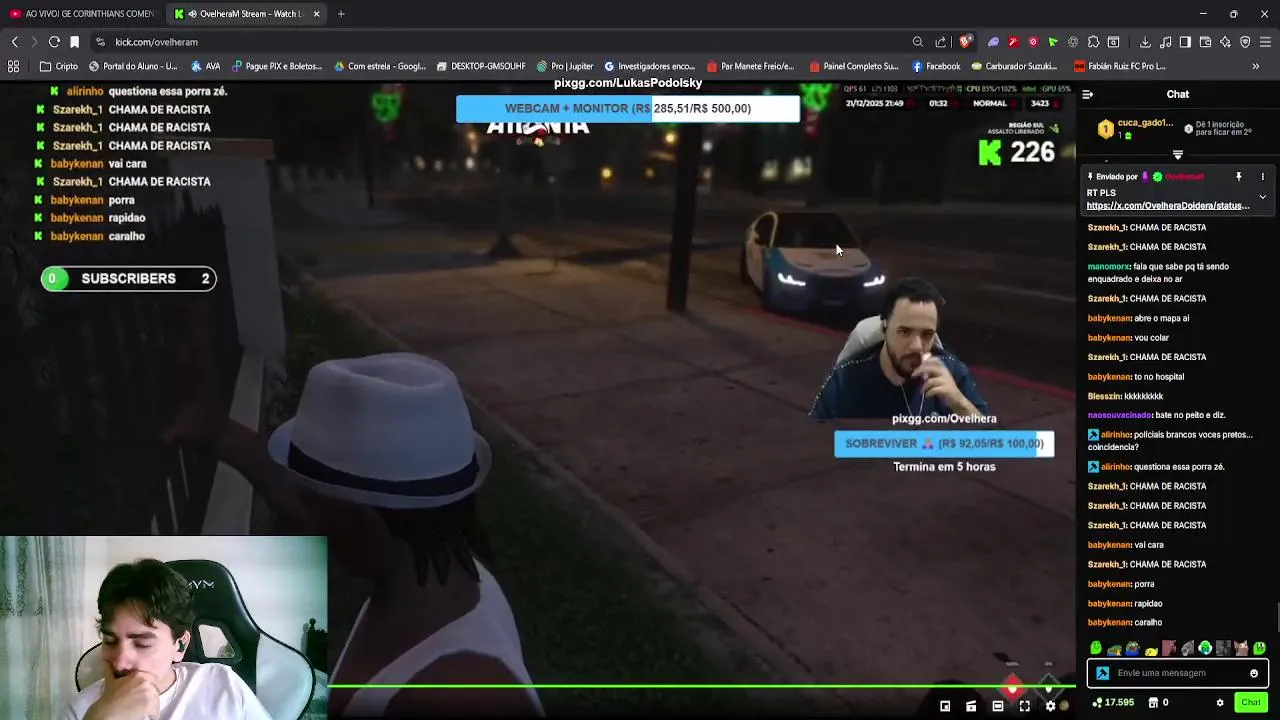The image size is (1280, 720).
Task: Open the Fabián Ruiz FC Pro bookmark
Action: (1119, 66)
